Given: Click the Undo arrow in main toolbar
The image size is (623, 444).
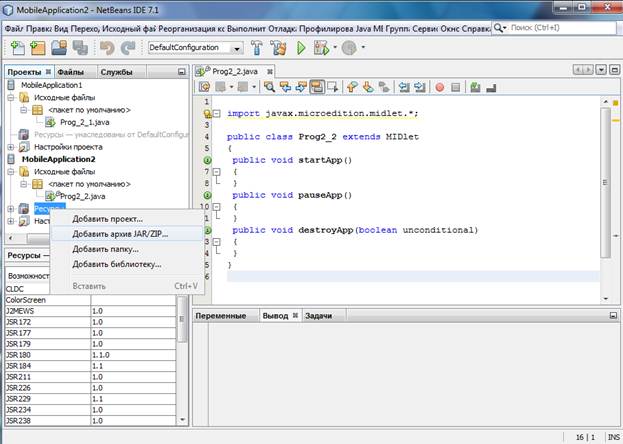Looking at the screenshot, I should (x=106, y=48).
